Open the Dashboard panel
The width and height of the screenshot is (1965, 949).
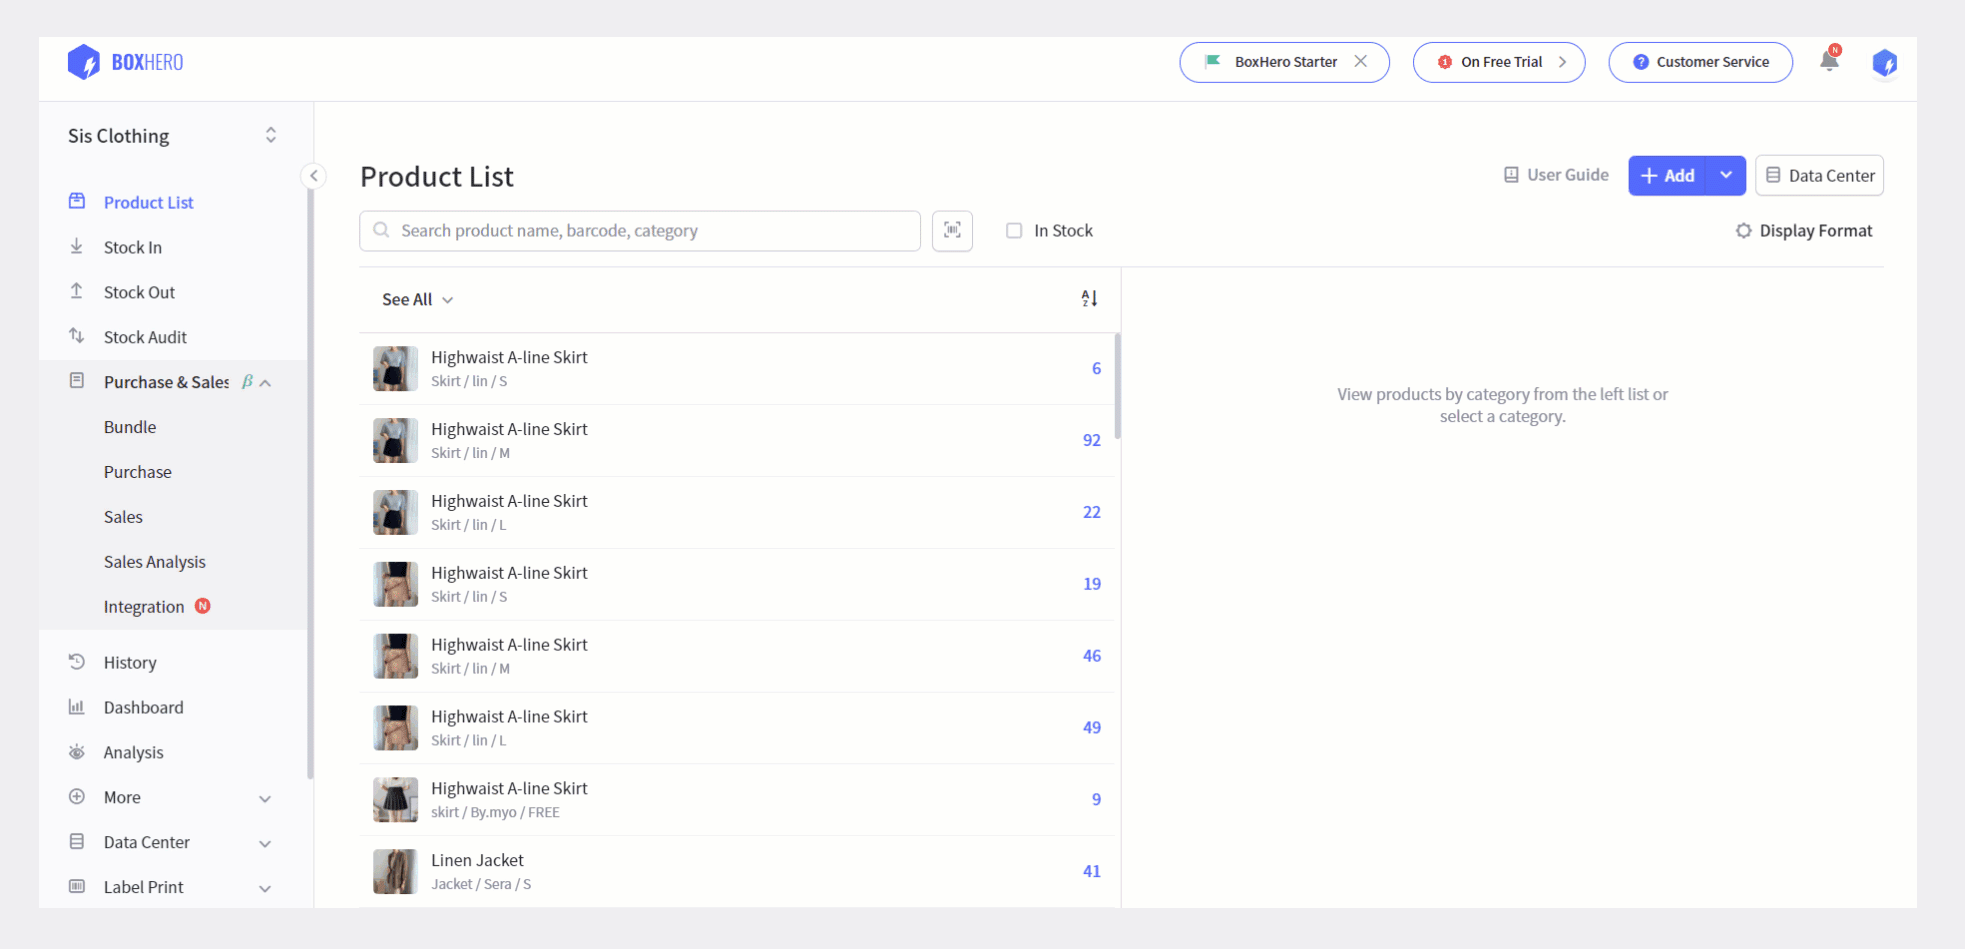(x=144, y=707)
